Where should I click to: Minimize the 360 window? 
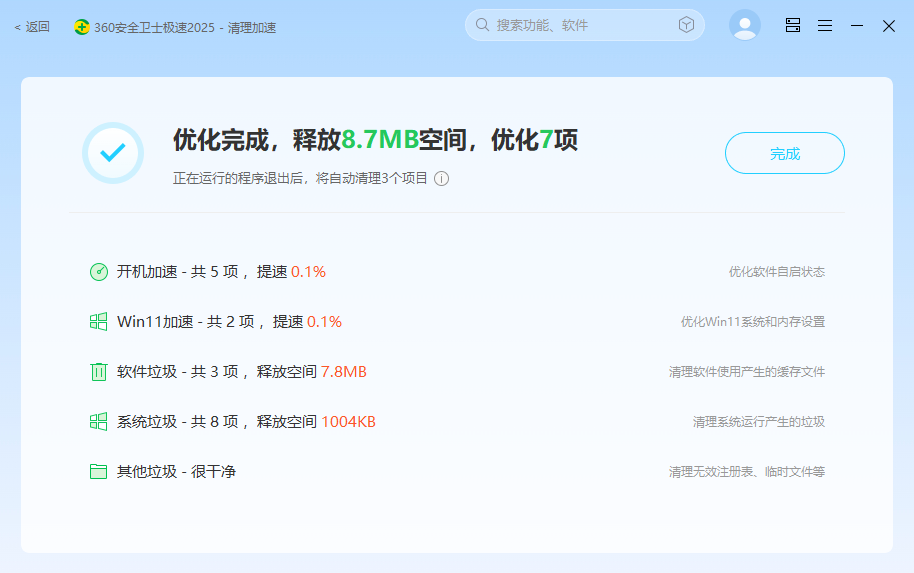(x=857, y=26)
